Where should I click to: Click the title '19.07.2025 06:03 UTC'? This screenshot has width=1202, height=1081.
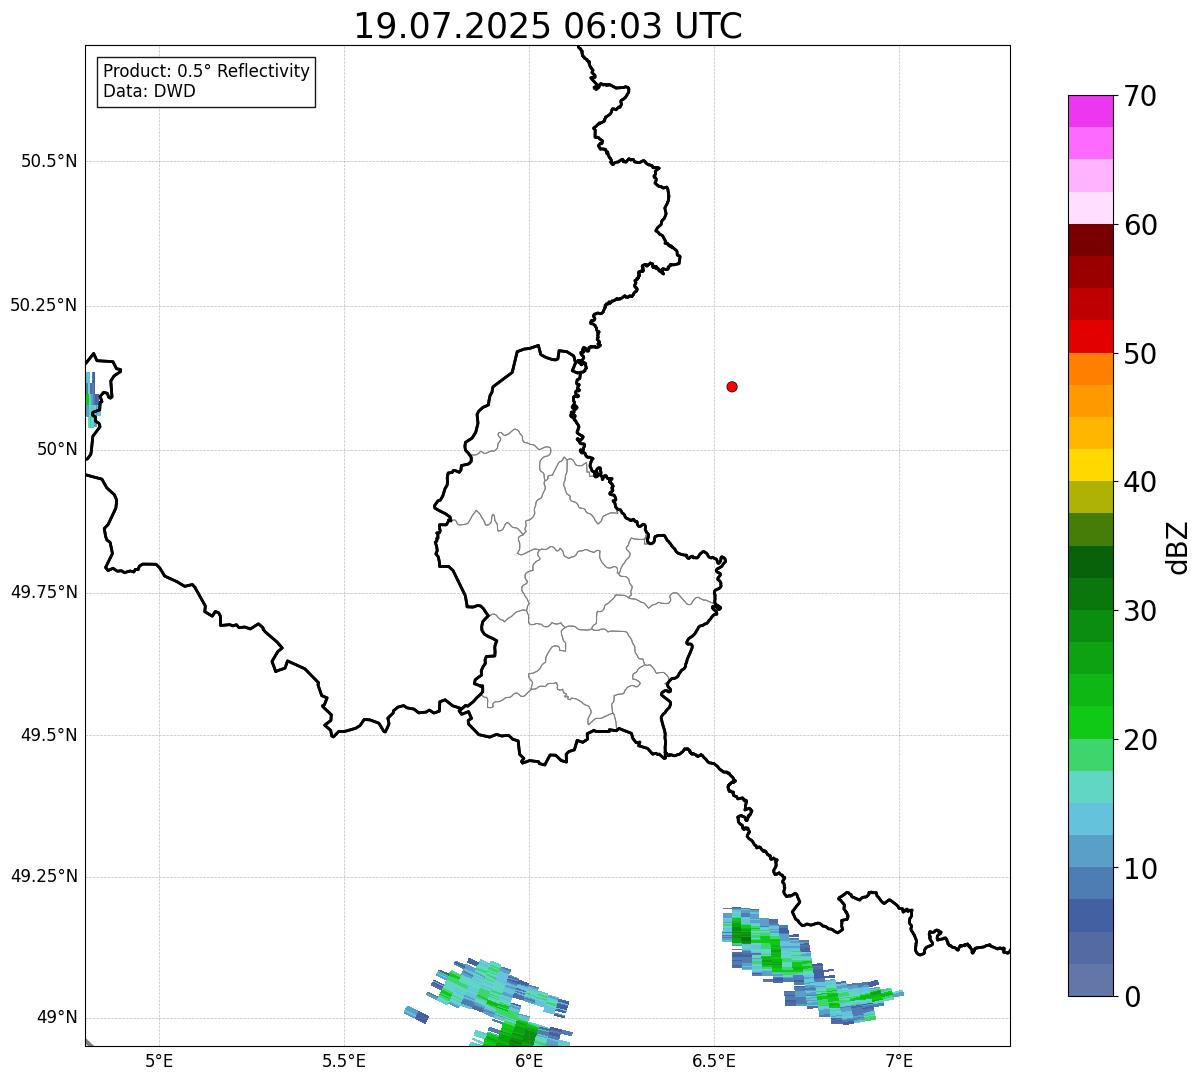[548, 26]
